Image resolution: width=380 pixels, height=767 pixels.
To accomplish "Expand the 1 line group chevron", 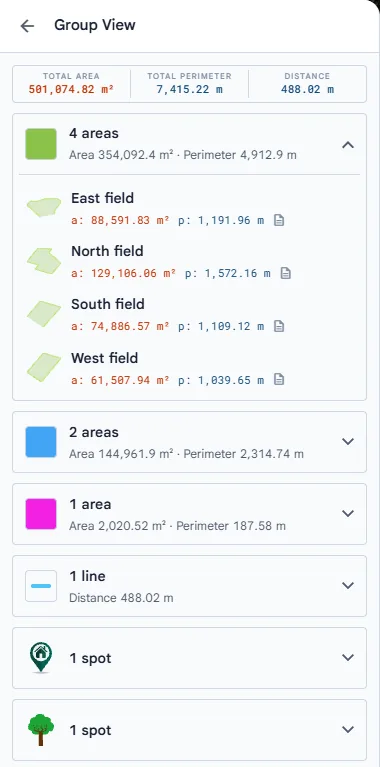I will click(348, 586).
